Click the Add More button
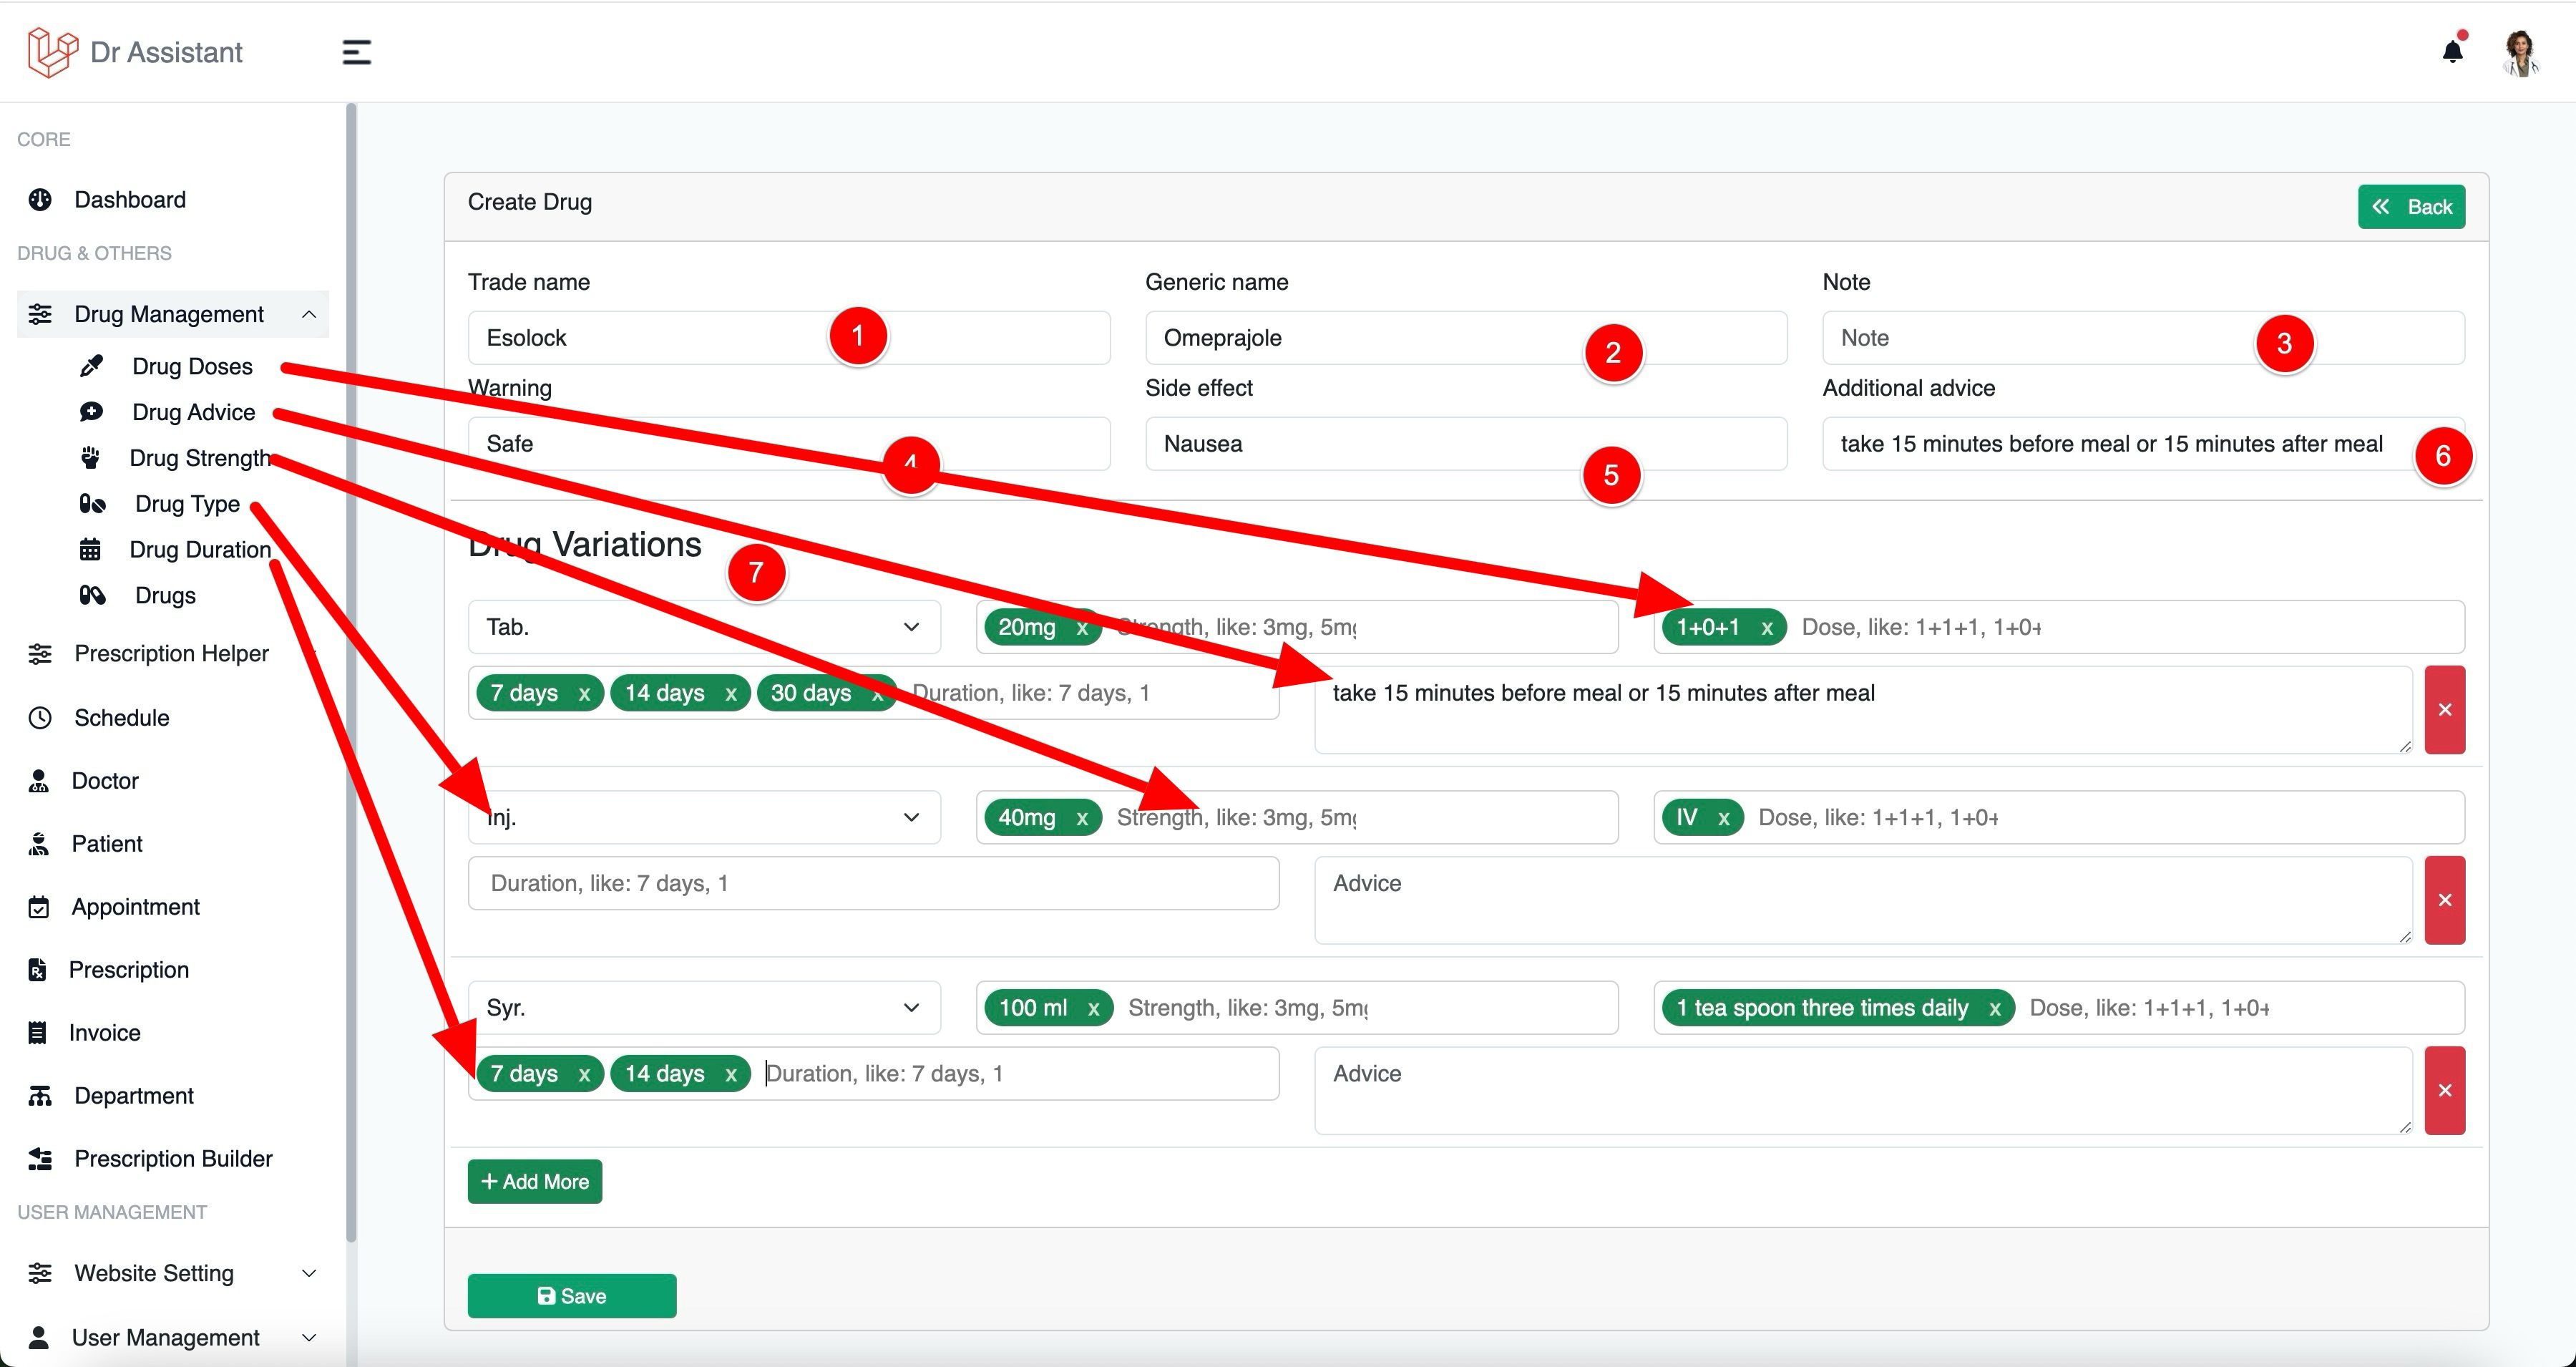The height and width of the screenshot is (1367, 2576). click(535, 1182)
